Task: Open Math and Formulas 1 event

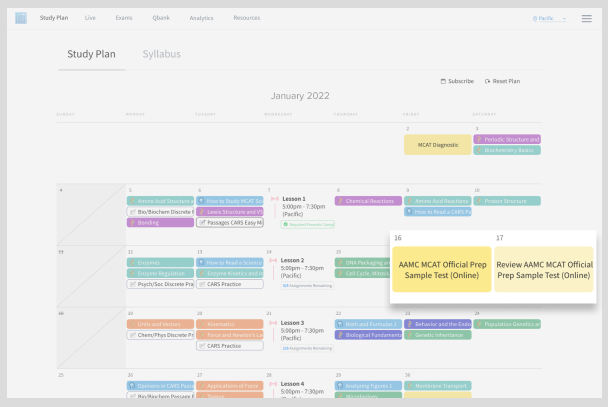Action: (368, 324)
